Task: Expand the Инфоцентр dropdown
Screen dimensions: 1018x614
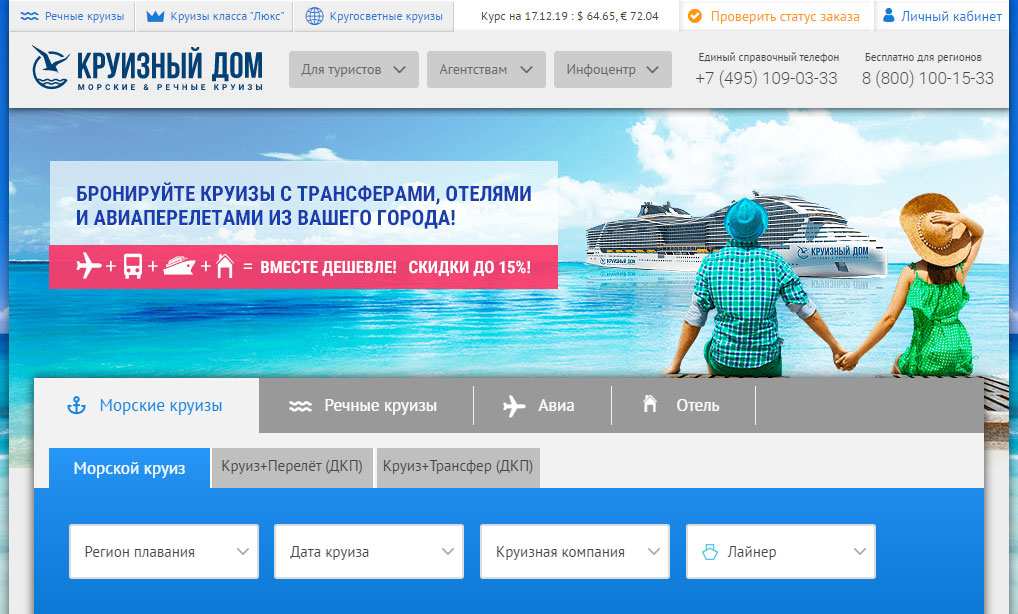Action: coord(612,70)
